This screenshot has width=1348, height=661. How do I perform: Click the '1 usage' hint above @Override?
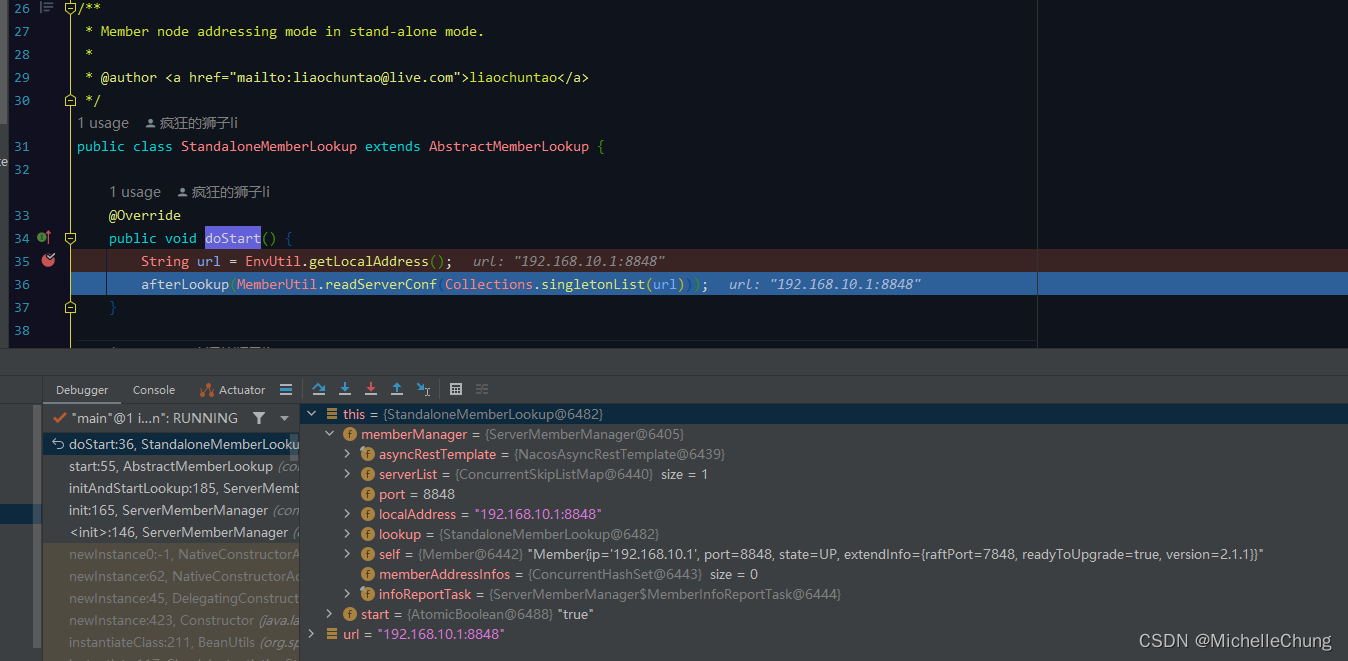pos(135,192)
